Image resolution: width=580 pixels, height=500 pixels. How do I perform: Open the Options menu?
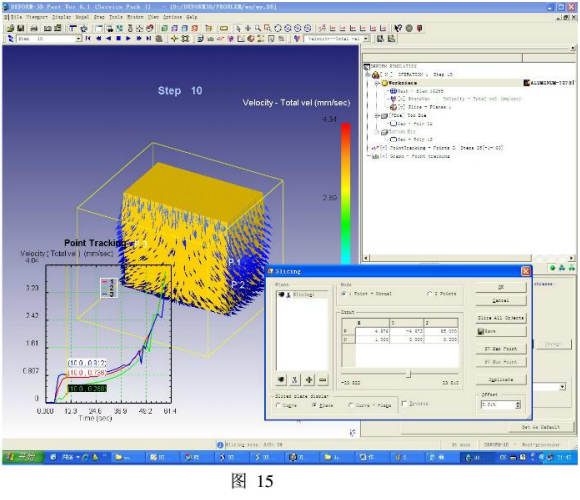point(172,17)
